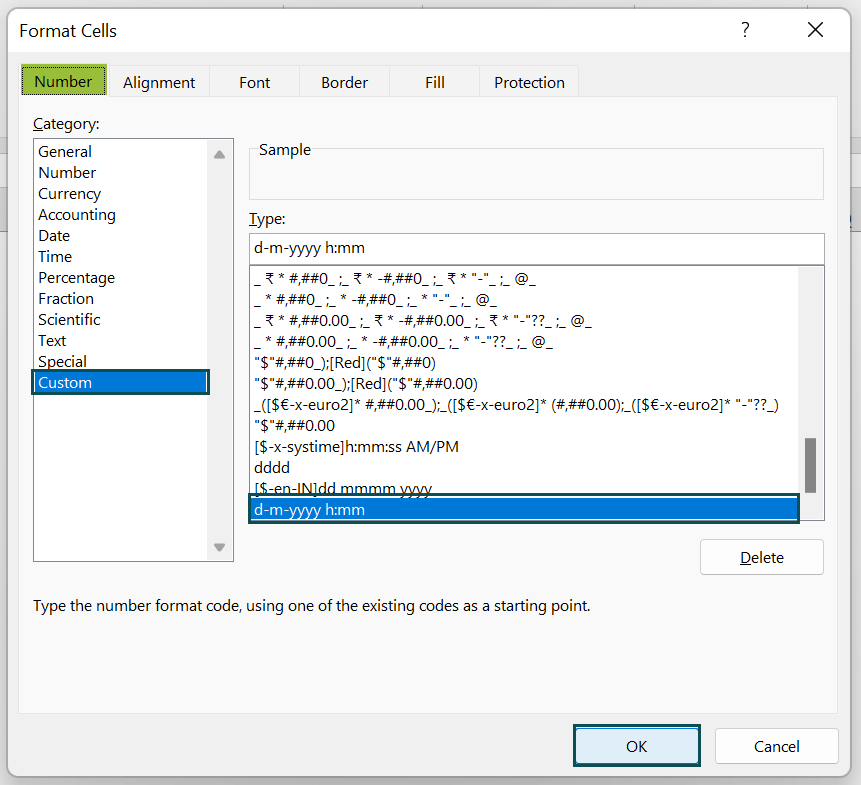
Task: Click the category list scroll-down arrow
Action: (218, 547)
